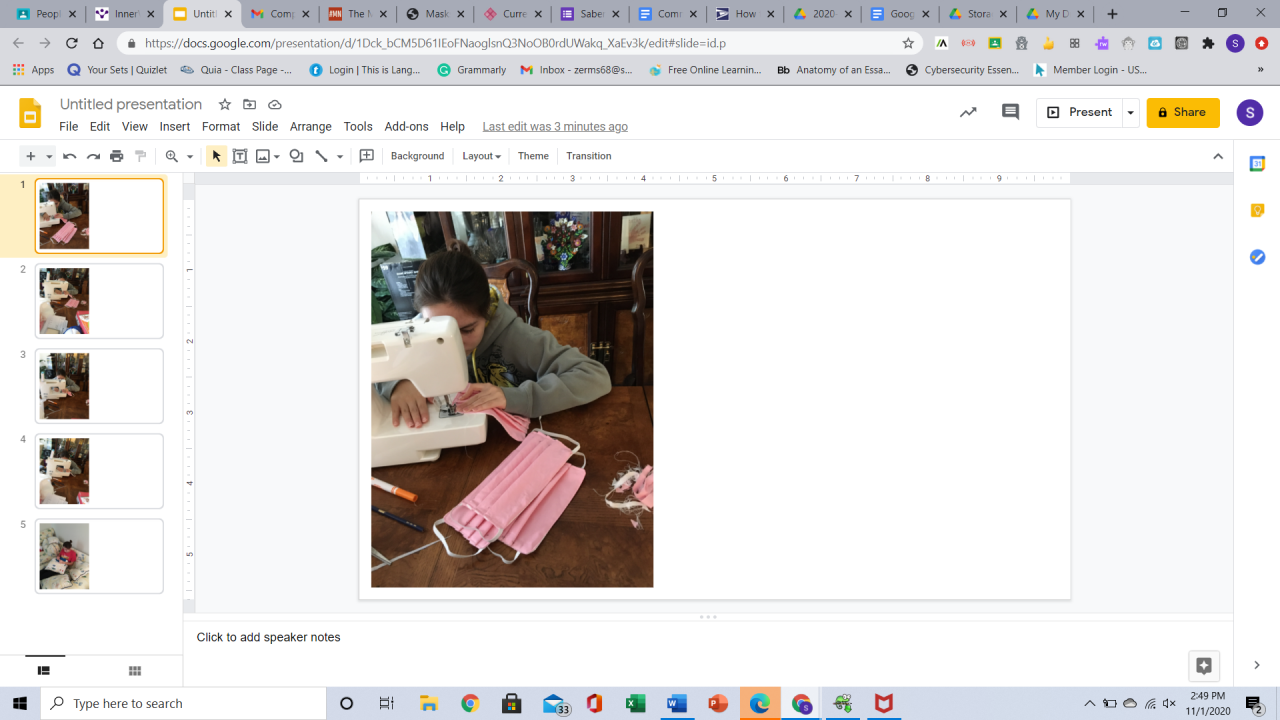1280x720 pixels.
Task: Reload the browser page
Action: pos(71,44)
